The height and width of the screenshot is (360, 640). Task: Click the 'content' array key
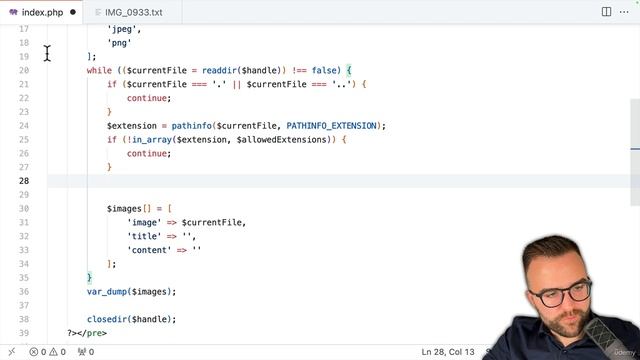click(149, 250)
